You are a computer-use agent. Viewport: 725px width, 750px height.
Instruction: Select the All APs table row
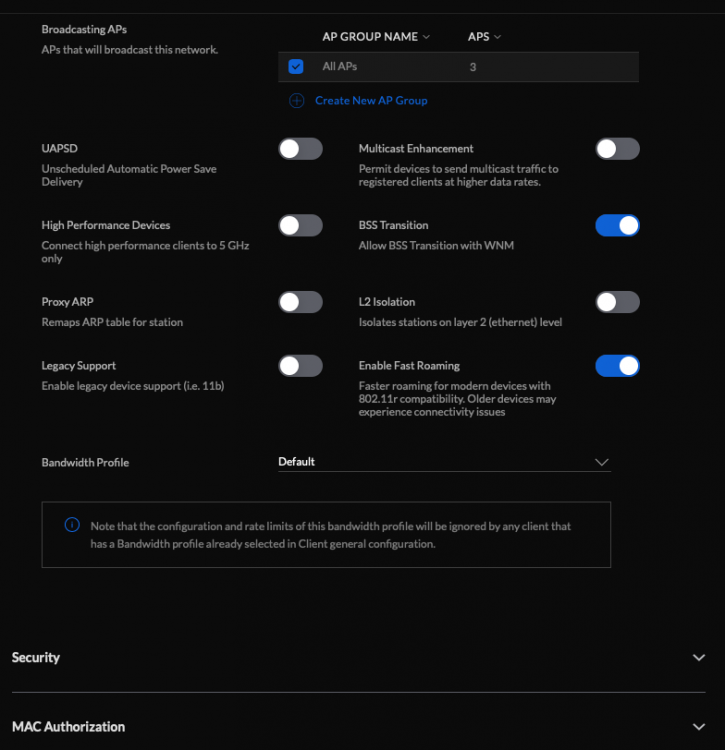(456, 67)
